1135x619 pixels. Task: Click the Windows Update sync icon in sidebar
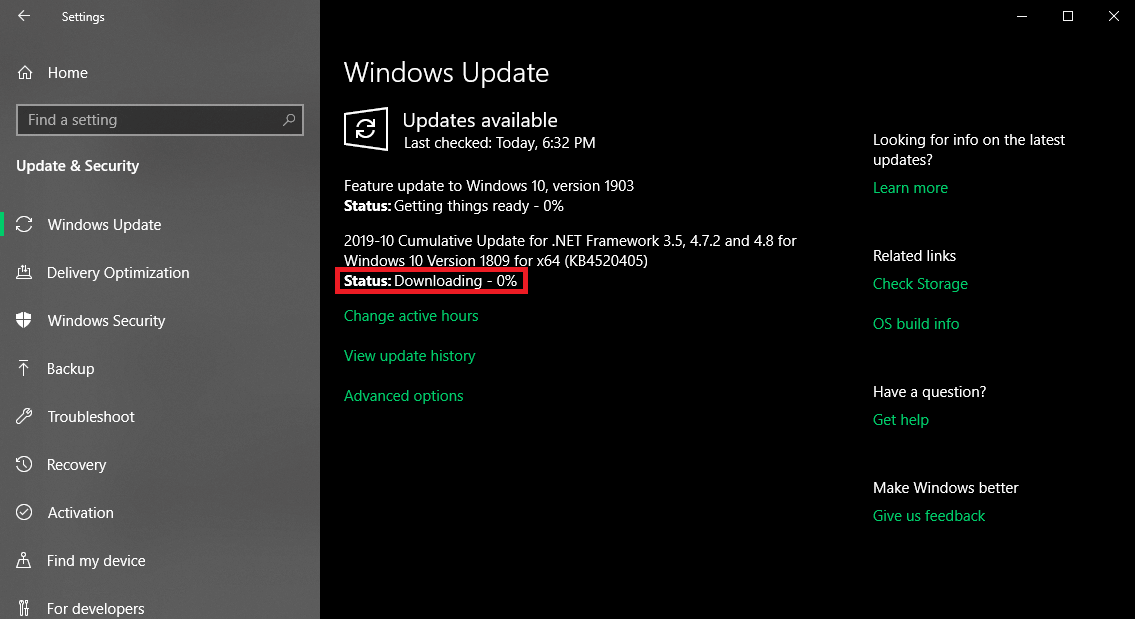click(25, 225)
